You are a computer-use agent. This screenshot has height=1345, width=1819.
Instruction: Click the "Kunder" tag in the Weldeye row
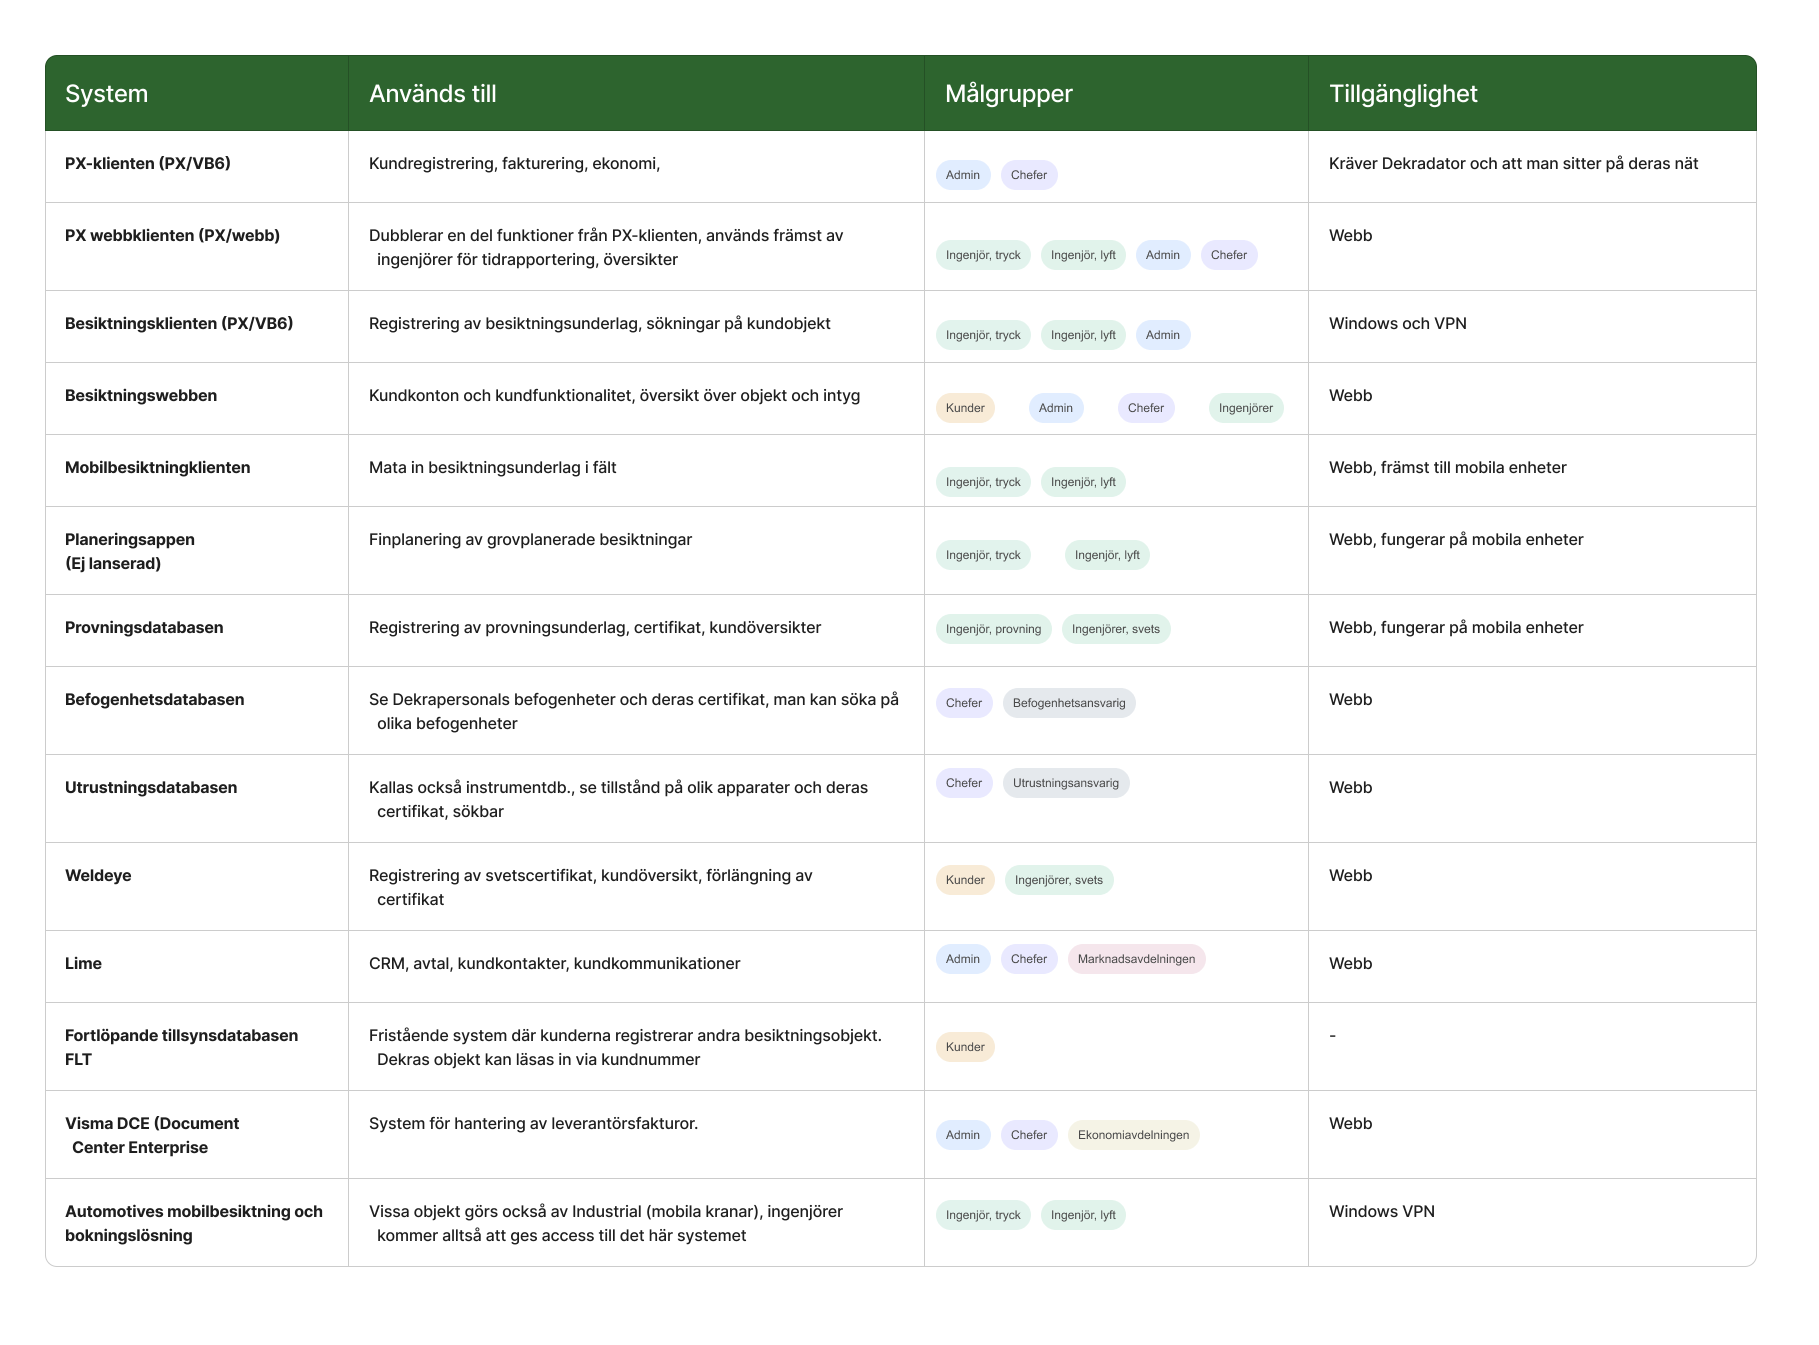[965, 880]
